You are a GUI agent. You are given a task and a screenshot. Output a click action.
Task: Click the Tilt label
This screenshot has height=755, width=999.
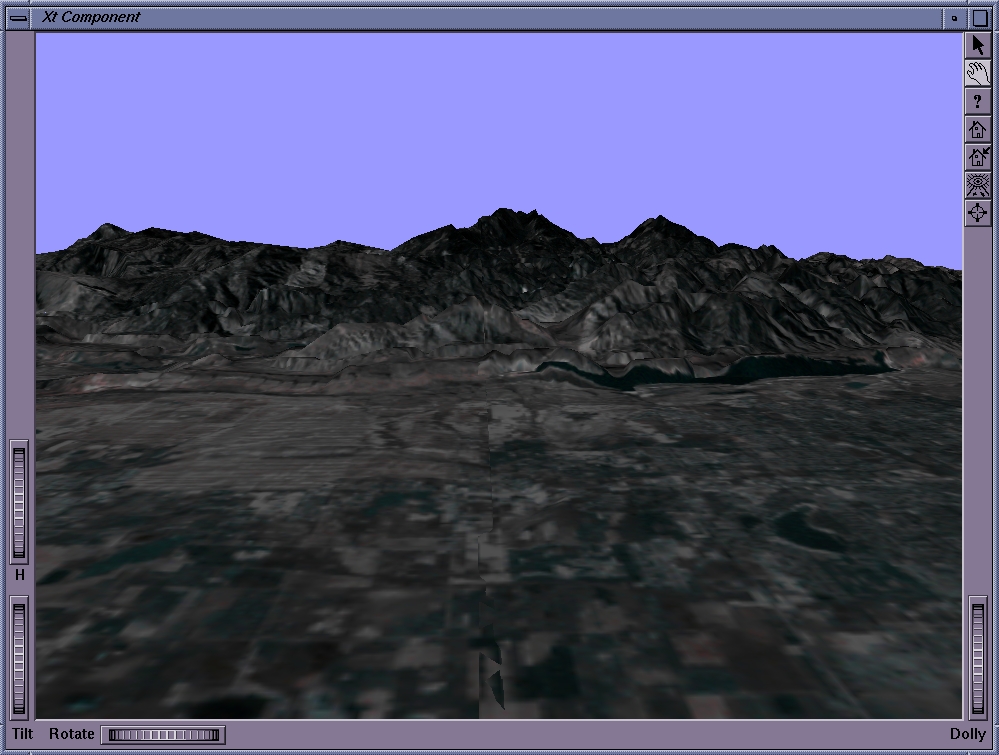pos(22,734)
